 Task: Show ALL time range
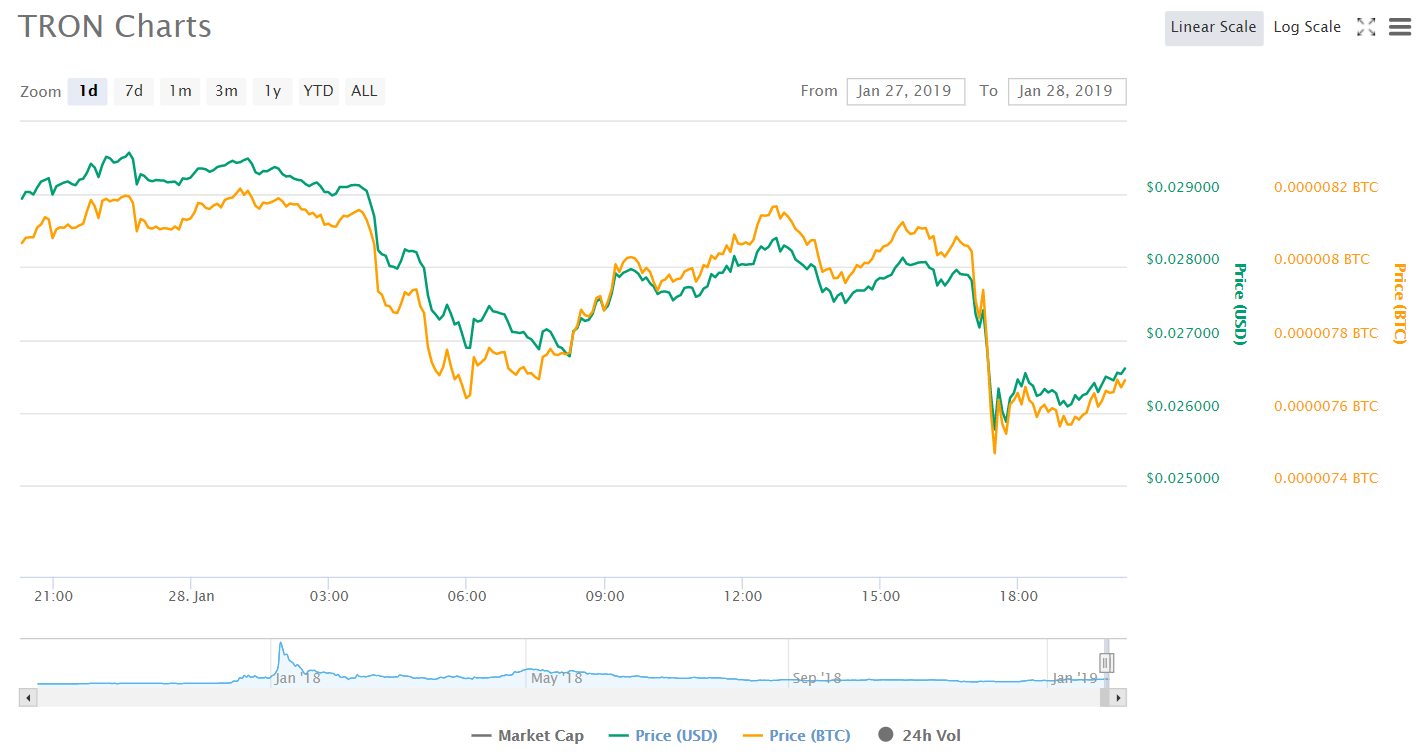(x=364, y=91)
